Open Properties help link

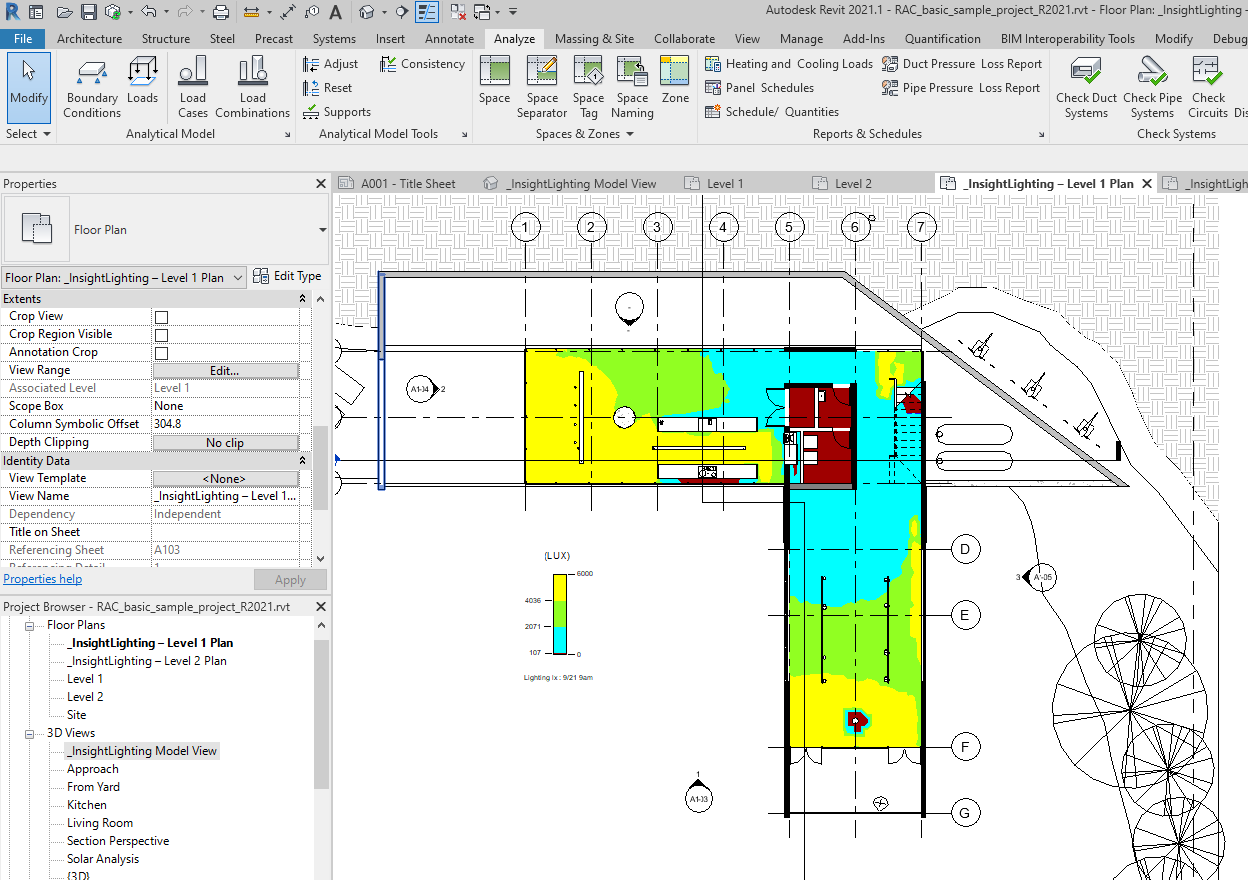point(43,579)
